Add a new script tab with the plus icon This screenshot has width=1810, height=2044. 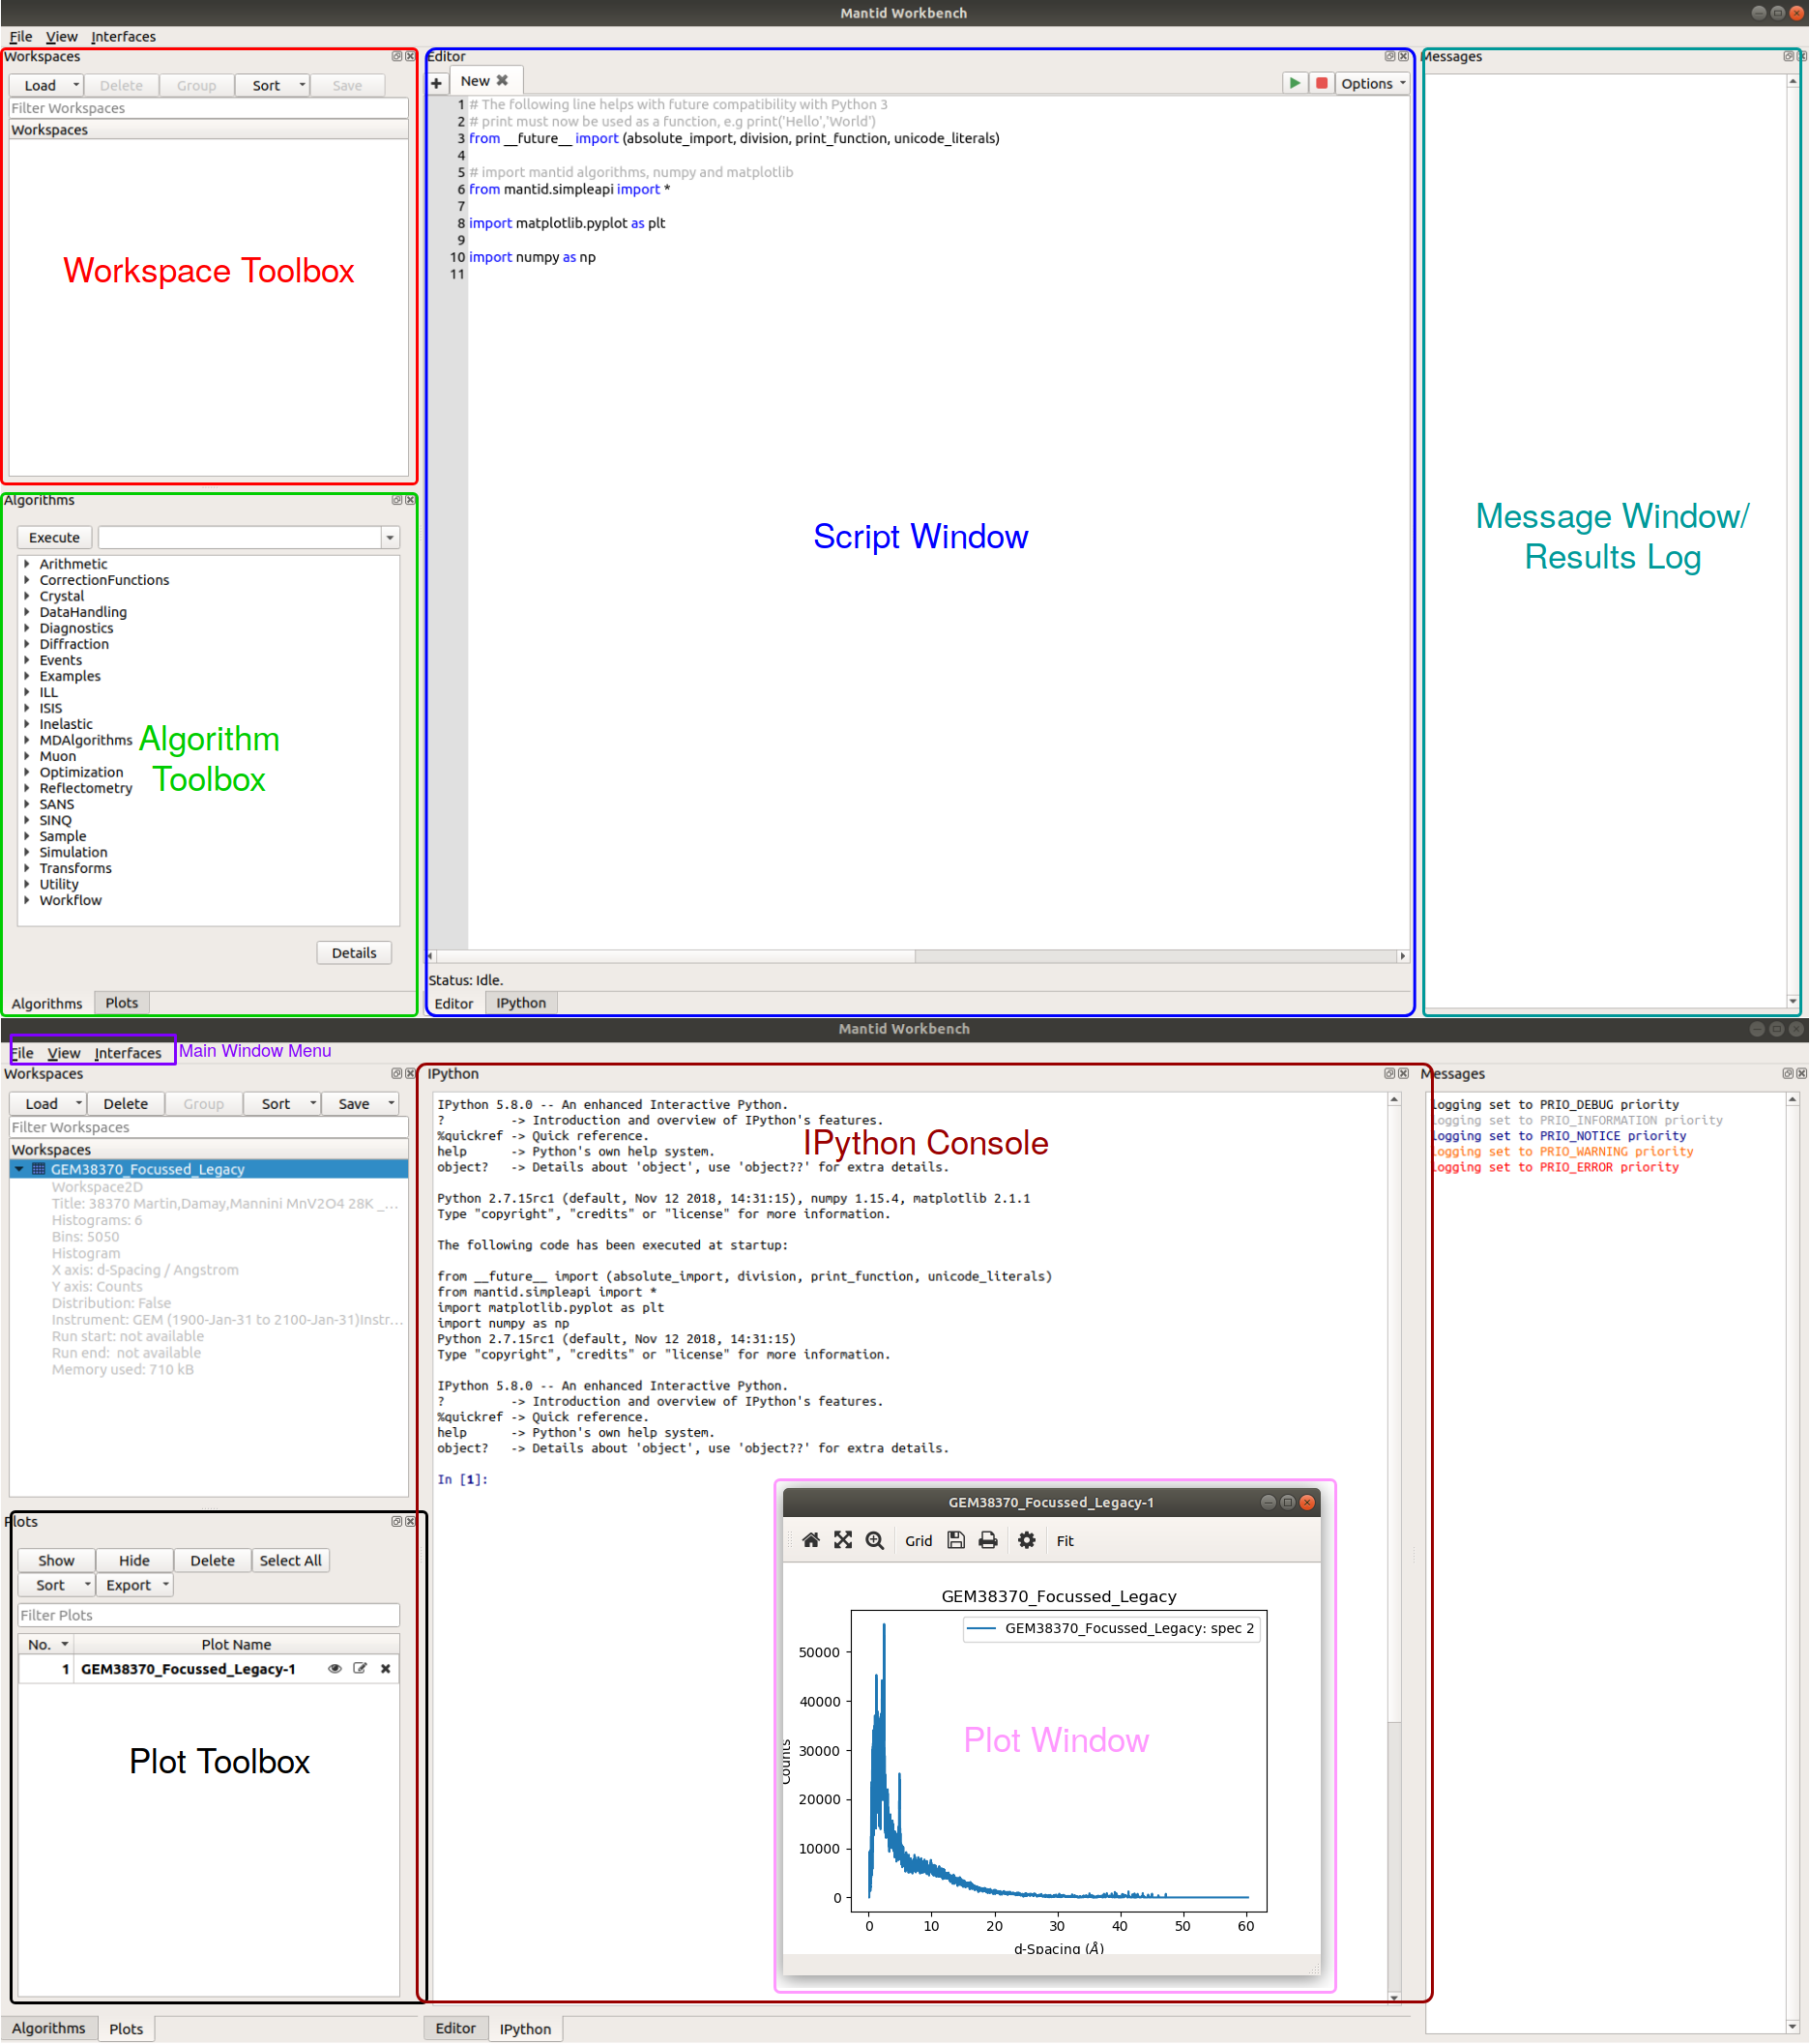coord(436,81)
